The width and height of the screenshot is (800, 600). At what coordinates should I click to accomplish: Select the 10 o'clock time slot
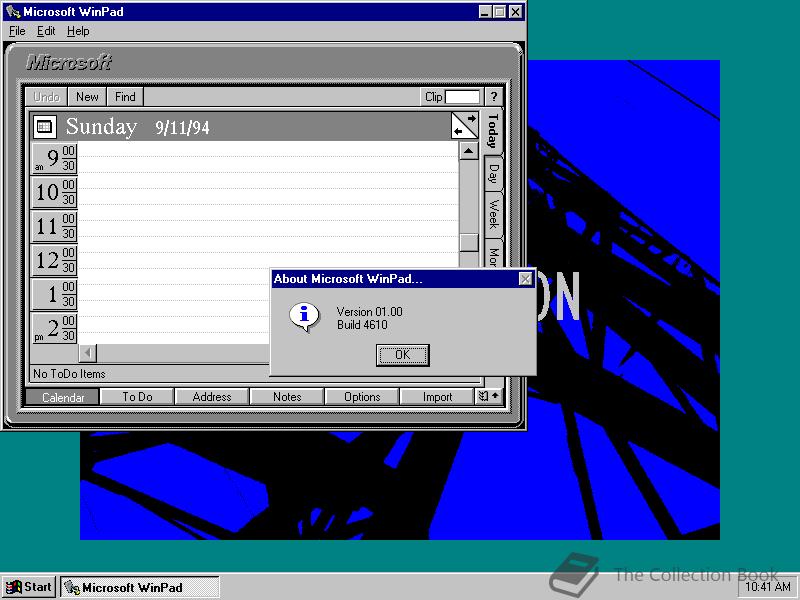pyautogui.click(x=55, y=192)
